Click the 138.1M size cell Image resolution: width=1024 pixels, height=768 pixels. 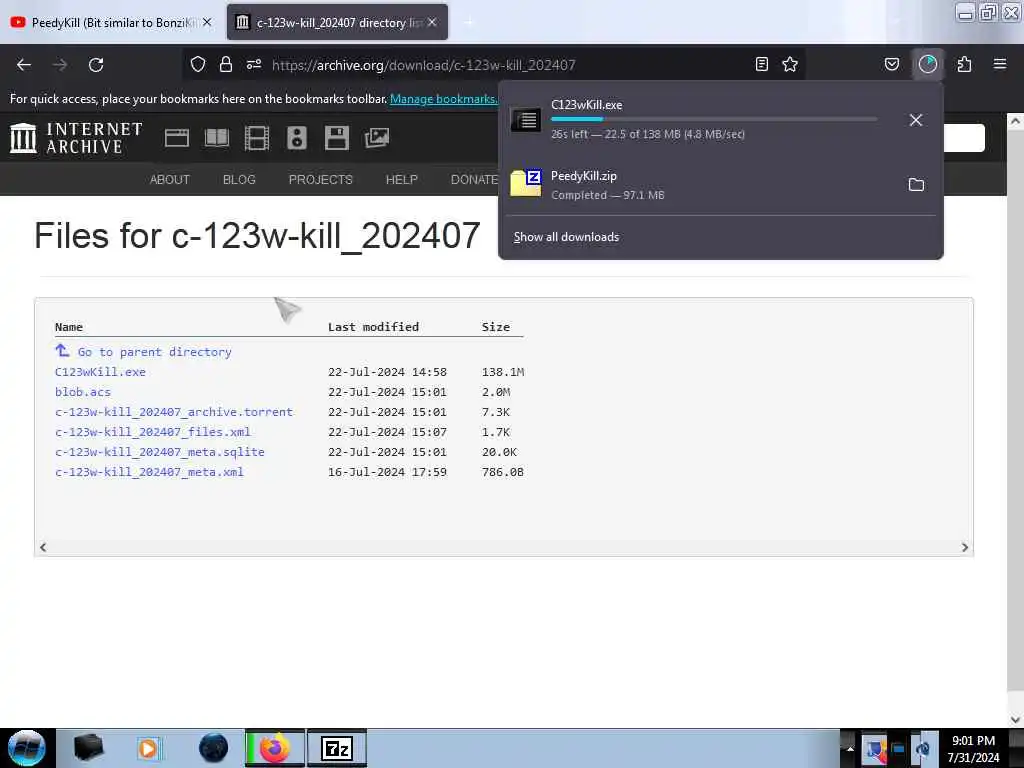pos(503,372)
